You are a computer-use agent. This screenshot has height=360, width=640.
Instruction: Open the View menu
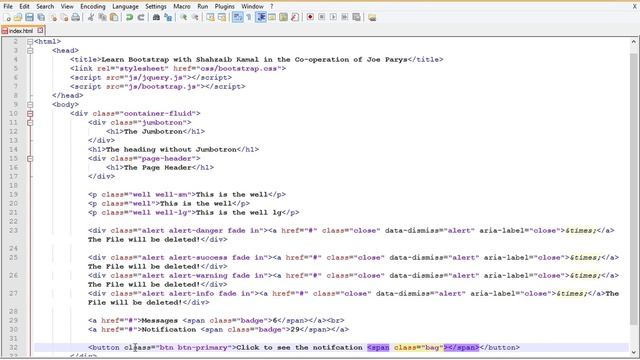click(67, 7)
